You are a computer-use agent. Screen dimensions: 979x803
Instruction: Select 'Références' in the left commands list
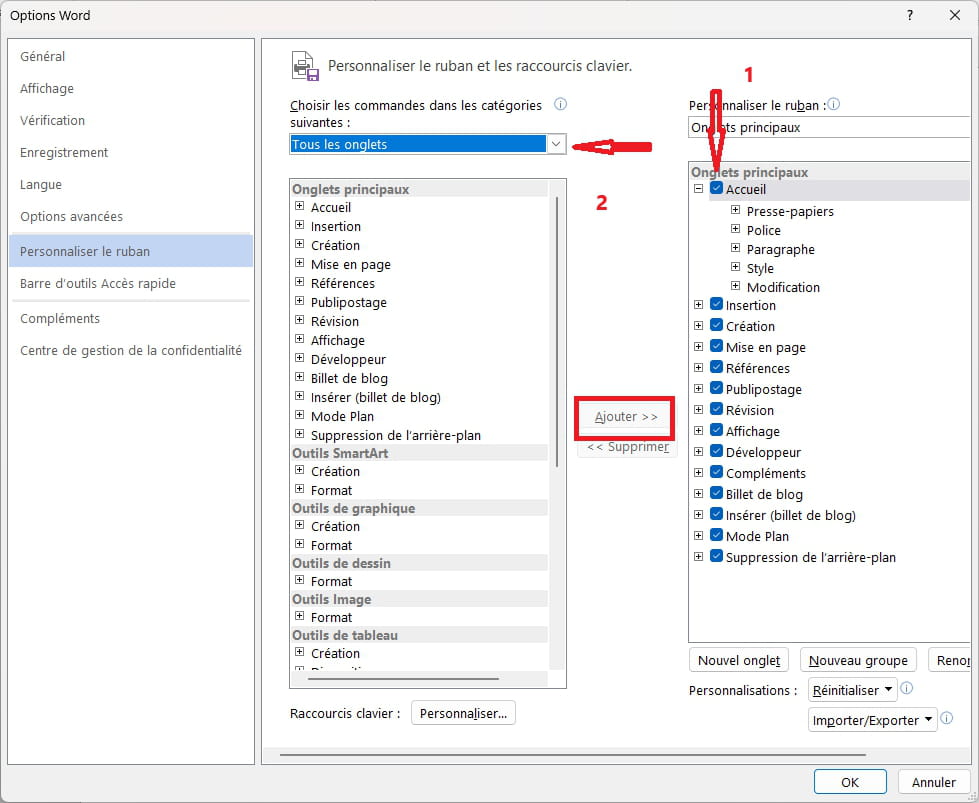343,283
